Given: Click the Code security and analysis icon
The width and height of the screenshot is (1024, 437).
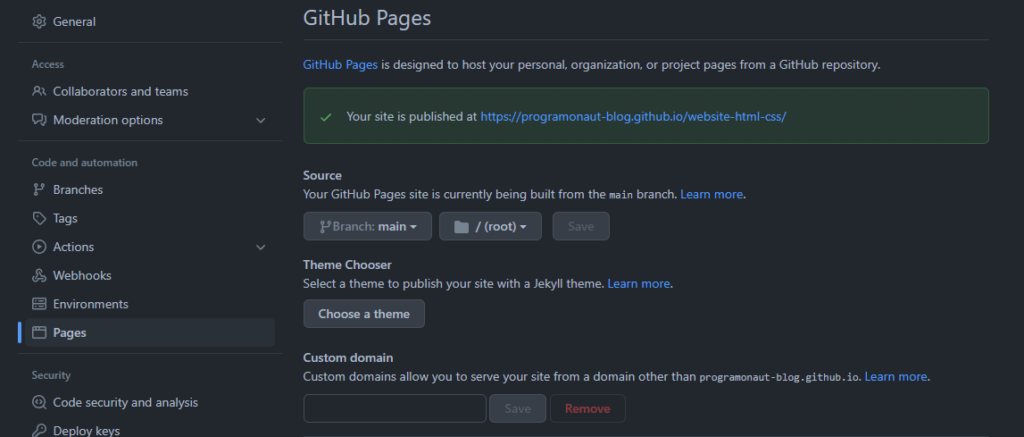Looking at the screenshot, I should pyautogui.click(x=39, y=402).
